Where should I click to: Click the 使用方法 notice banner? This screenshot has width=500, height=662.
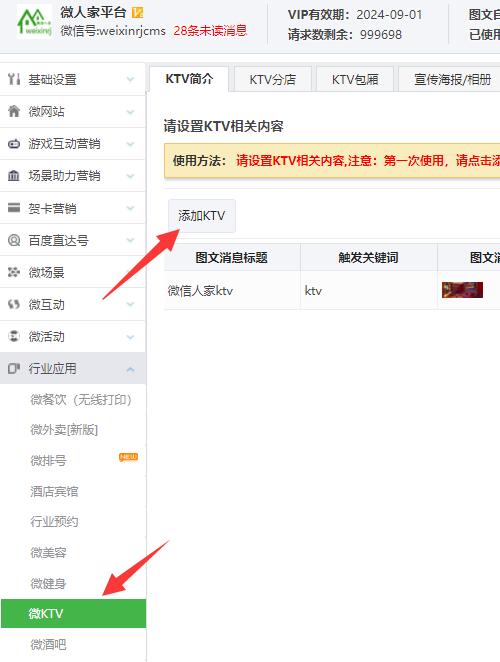point(332,160)
